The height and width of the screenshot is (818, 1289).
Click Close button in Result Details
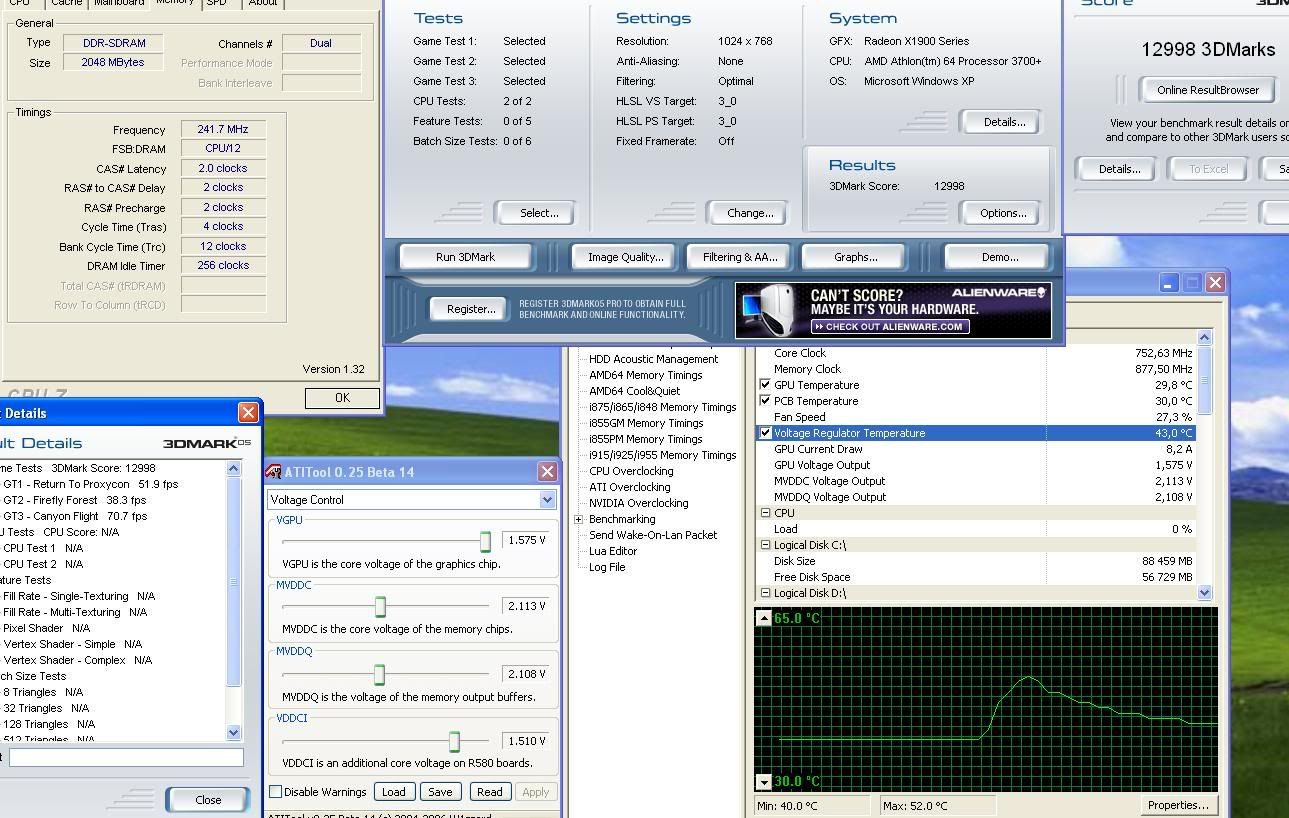point(208,800)
